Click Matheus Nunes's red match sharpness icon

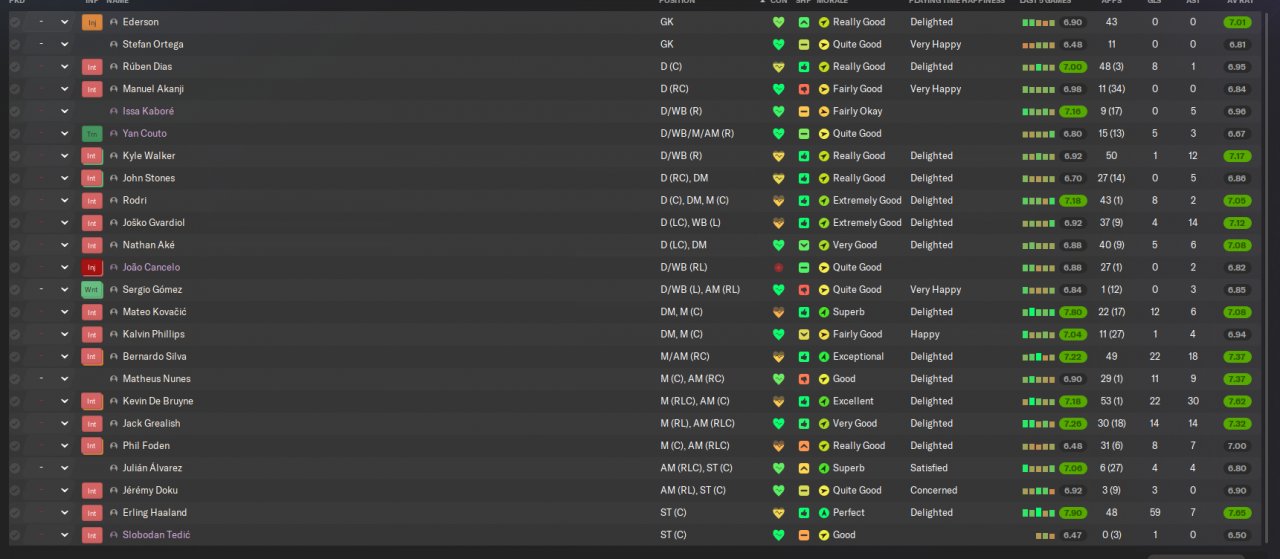tap(804, 379)
